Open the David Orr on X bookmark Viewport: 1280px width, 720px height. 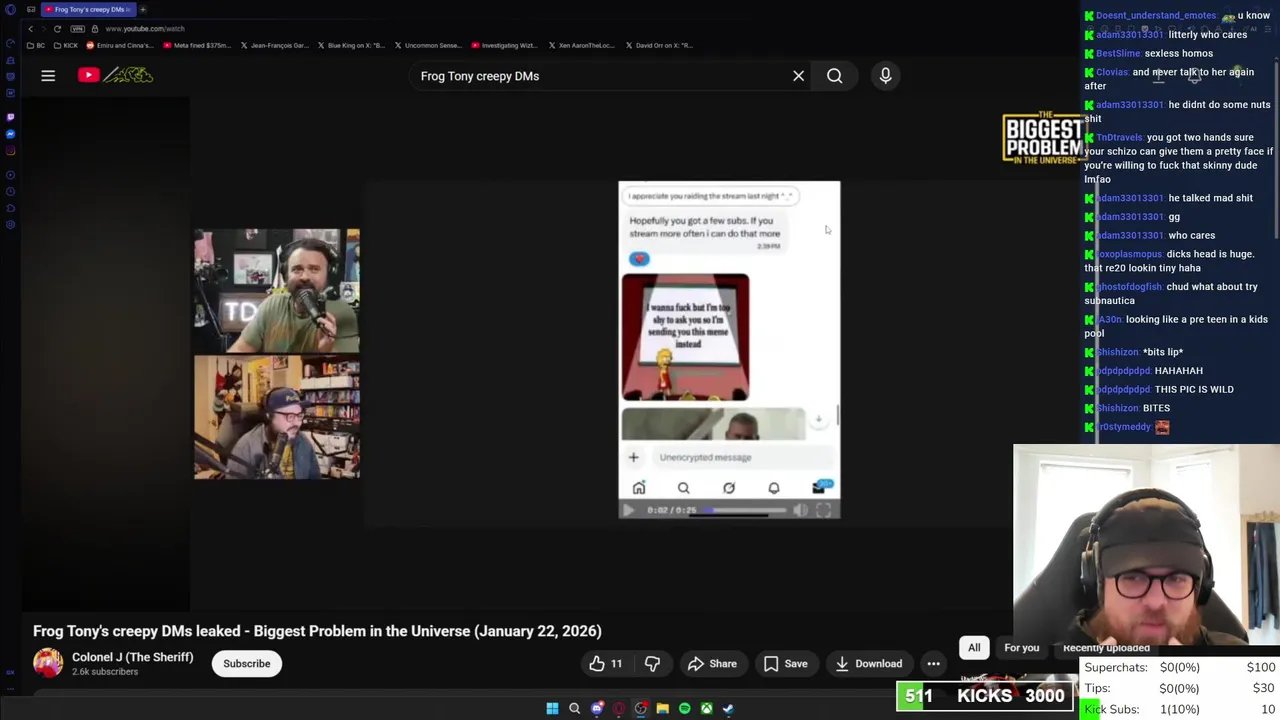coord(659,45)
